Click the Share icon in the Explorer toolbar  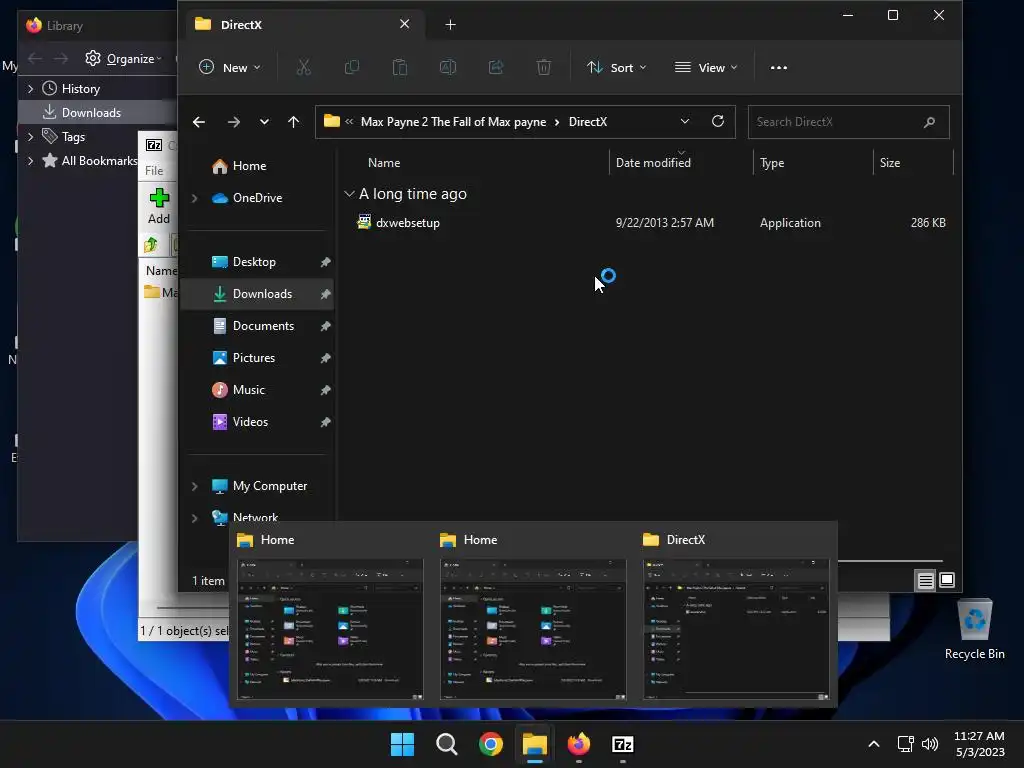(x=496, y=67)
